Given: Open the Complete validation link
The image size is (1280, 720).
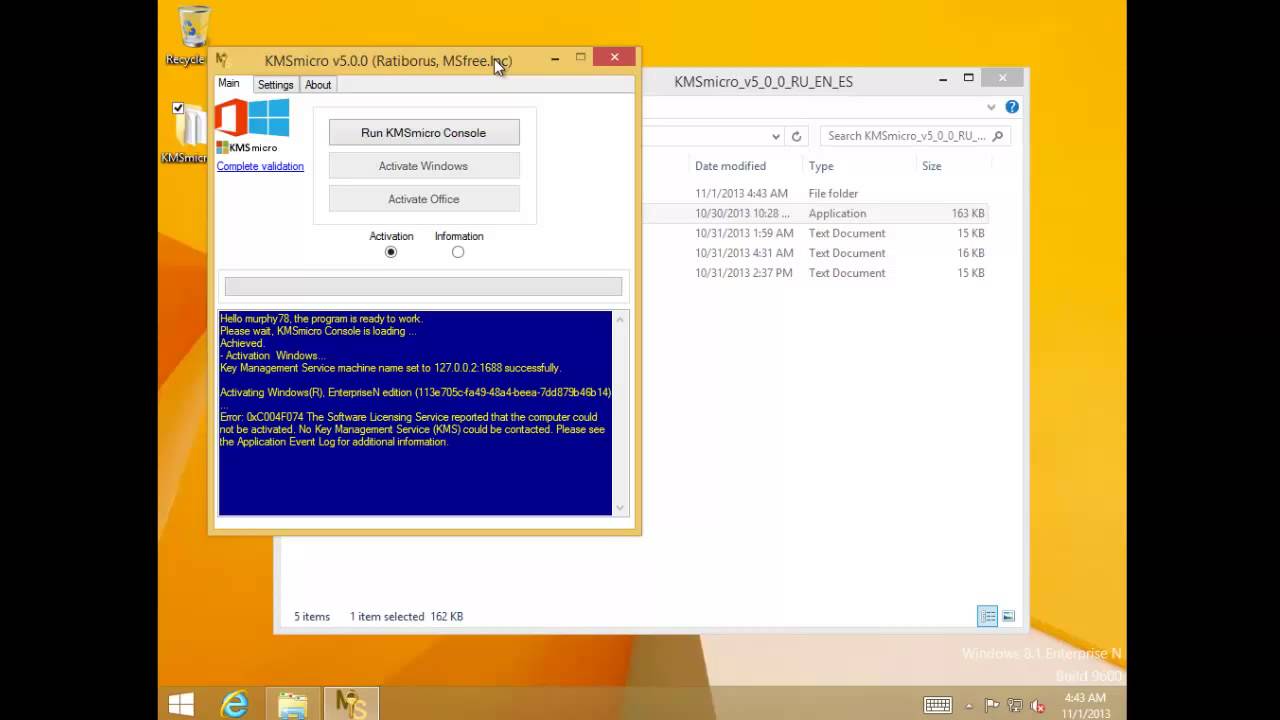Looking at the screenshot, I should point(260,166).
